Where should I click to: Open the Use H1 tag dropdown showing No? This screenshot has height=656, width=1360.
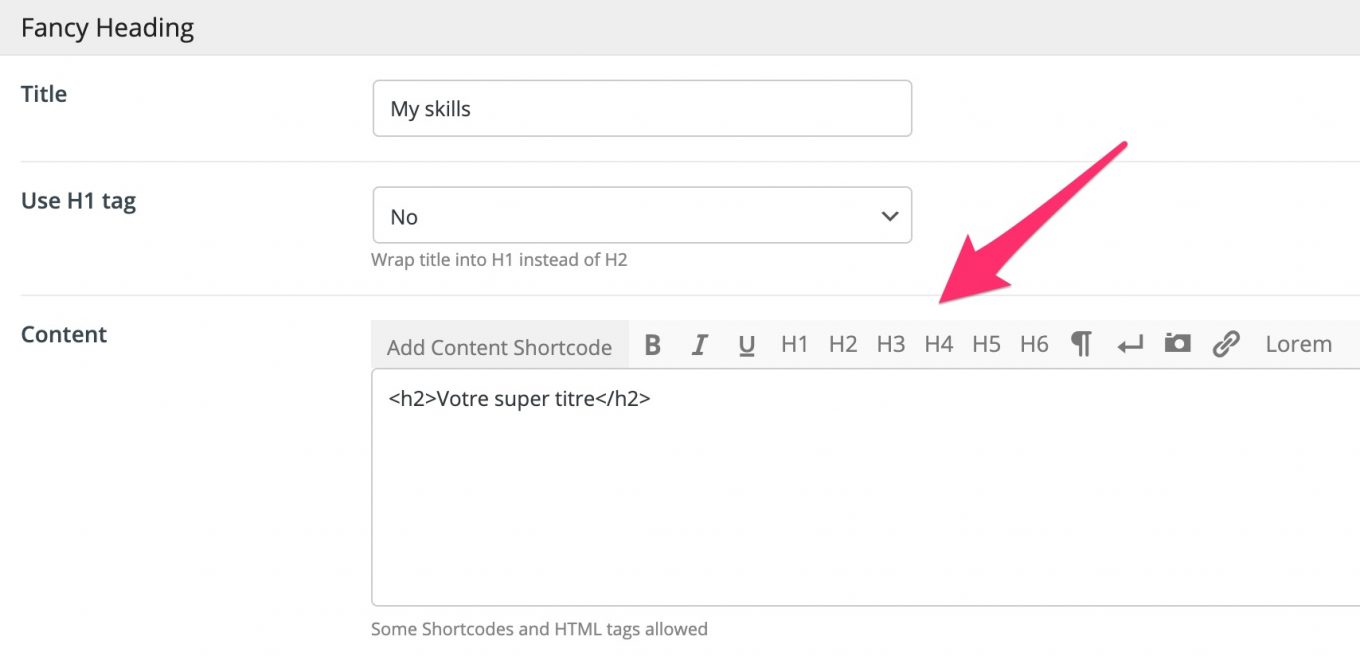641,216
